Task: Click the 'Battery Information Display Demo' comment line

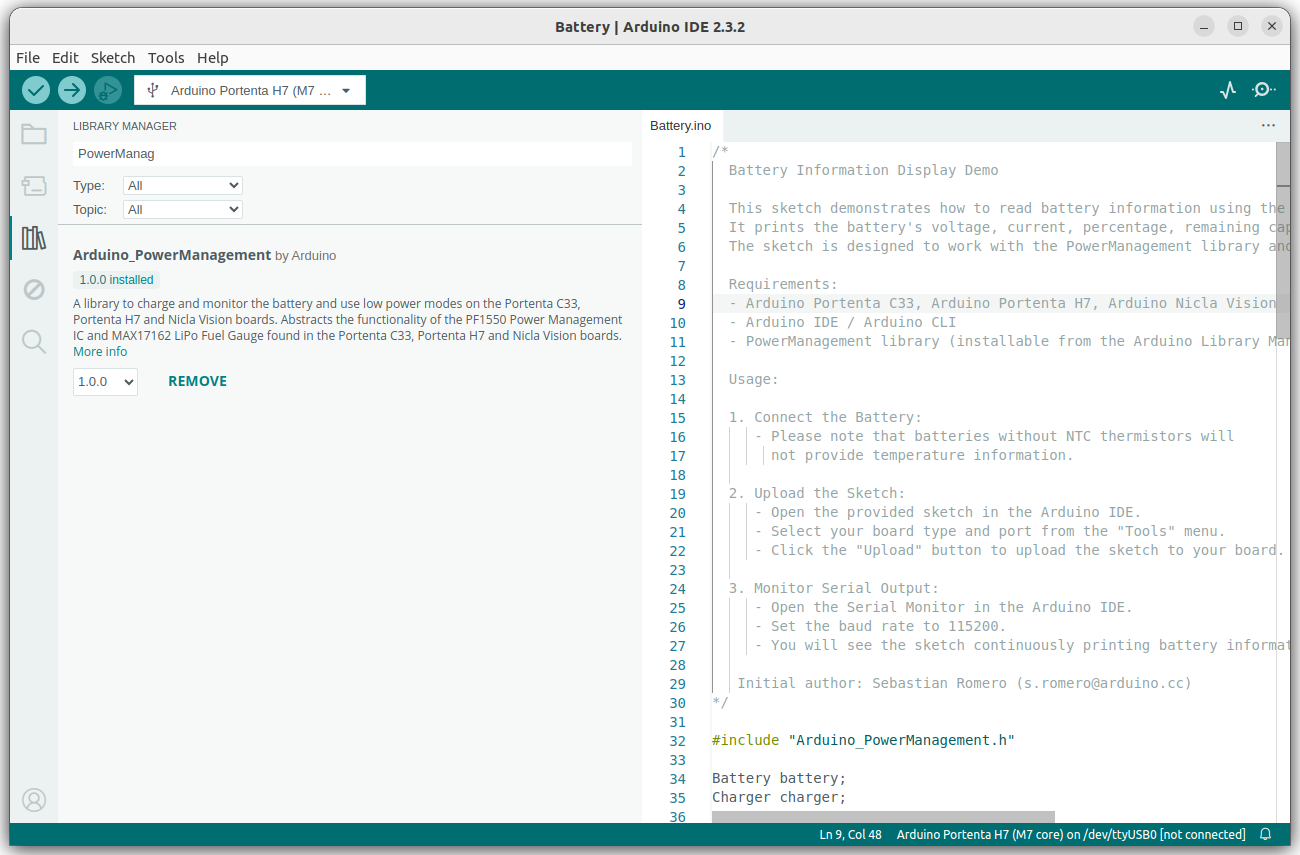Action: point(863,171)
